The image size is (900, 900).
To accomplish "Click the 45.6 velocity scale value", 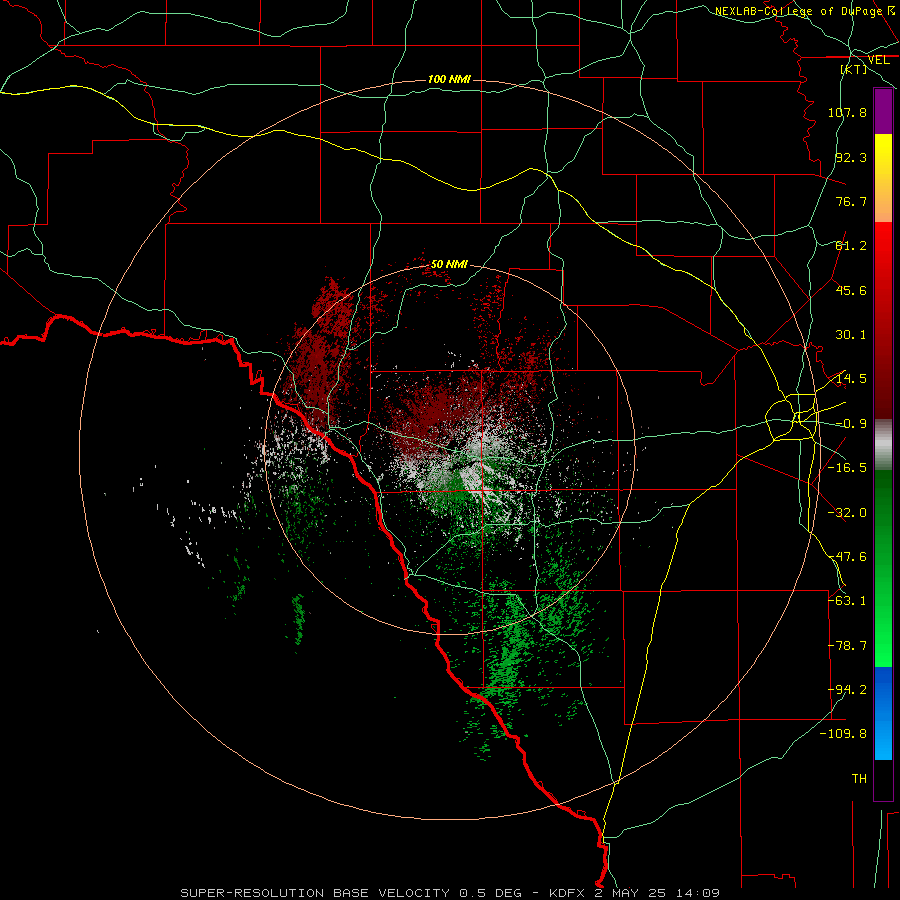I will point(851,290).
